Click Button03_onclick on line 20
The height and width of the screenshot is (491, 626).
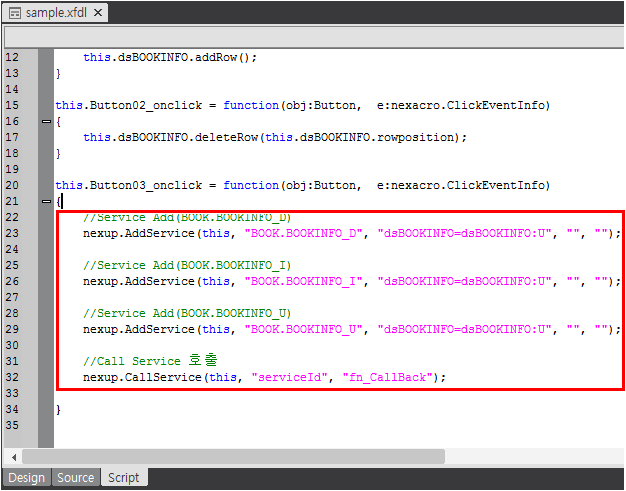click(x=146, y=185)
